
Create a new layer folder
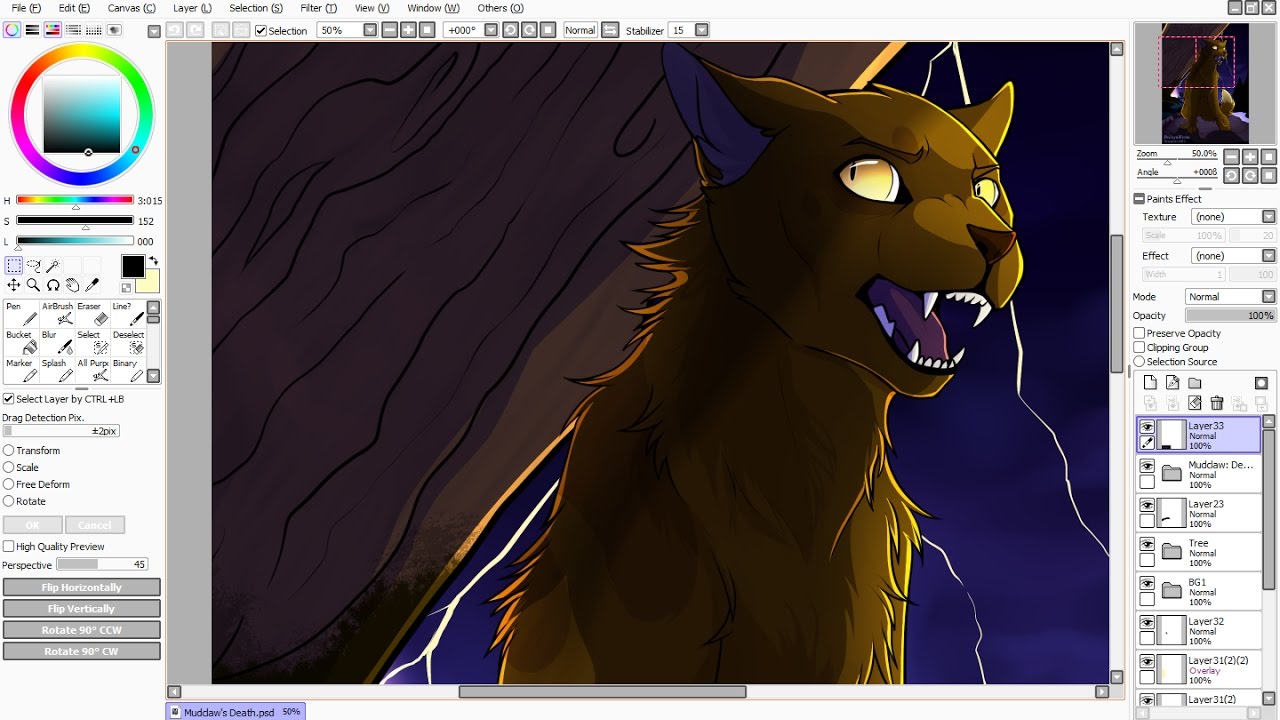click(1194, 383)
